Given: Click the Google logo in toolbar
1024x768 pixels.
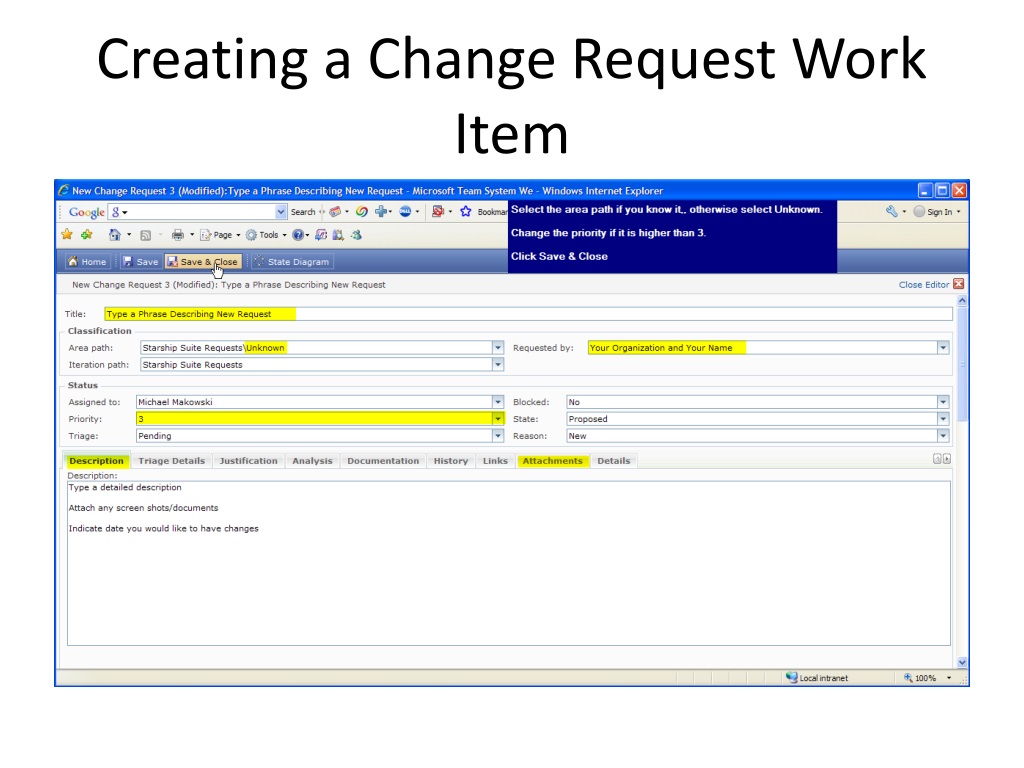Looking at the screenshot, I should coord(86,212).
